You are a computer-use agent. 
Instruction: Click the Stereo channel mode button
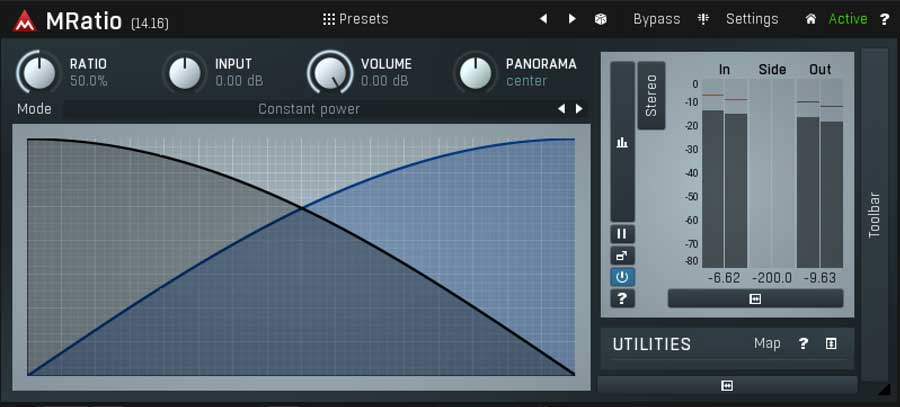tap(651, 95)
